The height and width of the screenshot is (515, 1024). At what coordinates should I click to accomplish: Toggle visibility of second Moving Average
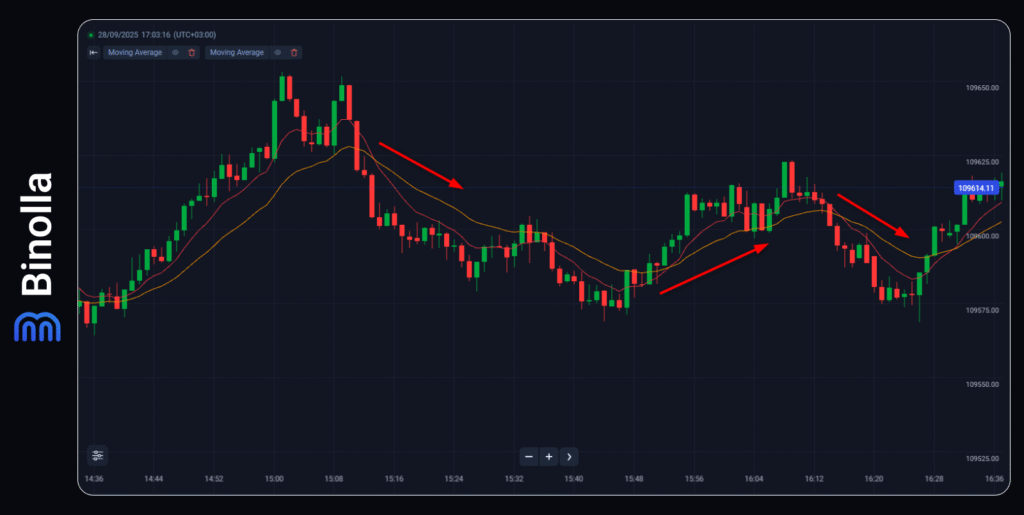coord(278,52)
